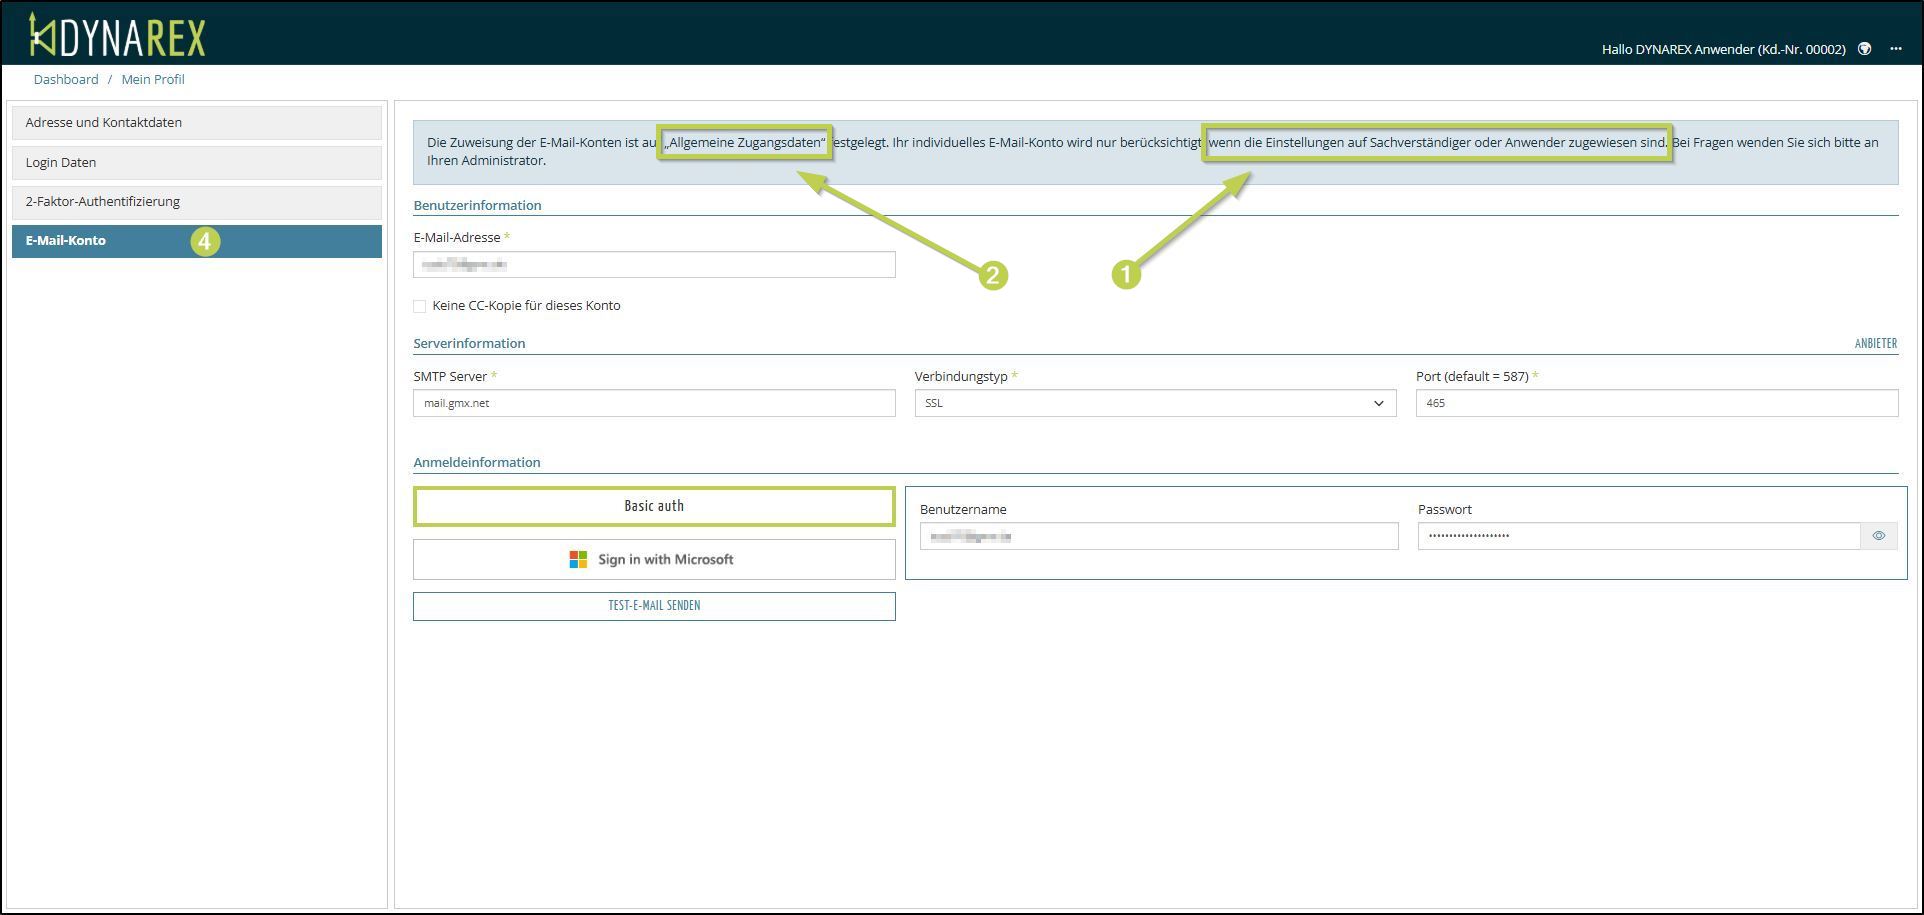Viewport: 1924px width, 915px height.
Task: Select the Benutzername text field
Action: coord(1158,537)
